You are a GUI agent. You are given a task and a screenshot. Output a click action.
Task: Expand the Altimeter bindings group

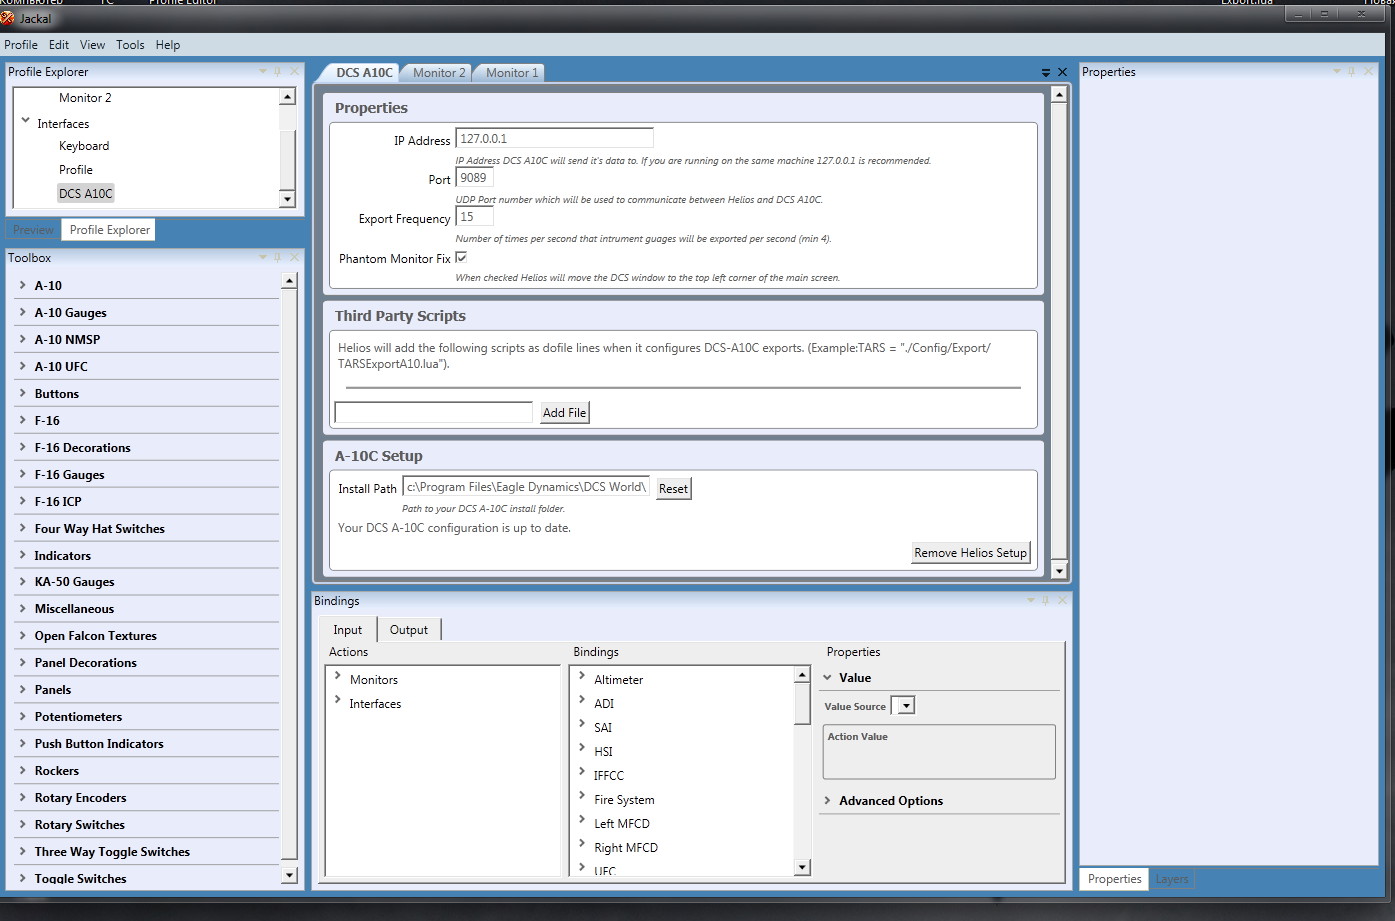click(582, 676)
